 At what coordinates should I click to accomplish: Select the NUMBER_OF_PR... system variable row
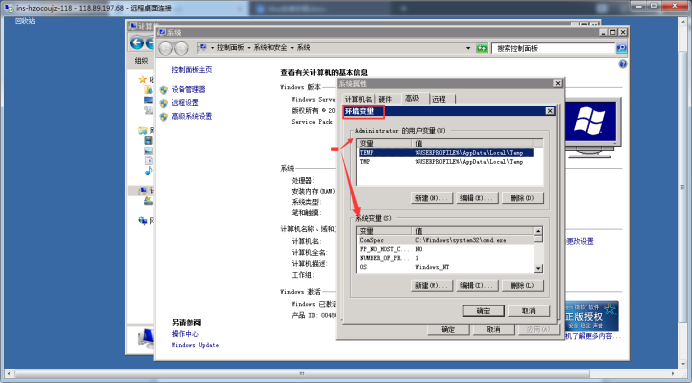click(446, 258)
